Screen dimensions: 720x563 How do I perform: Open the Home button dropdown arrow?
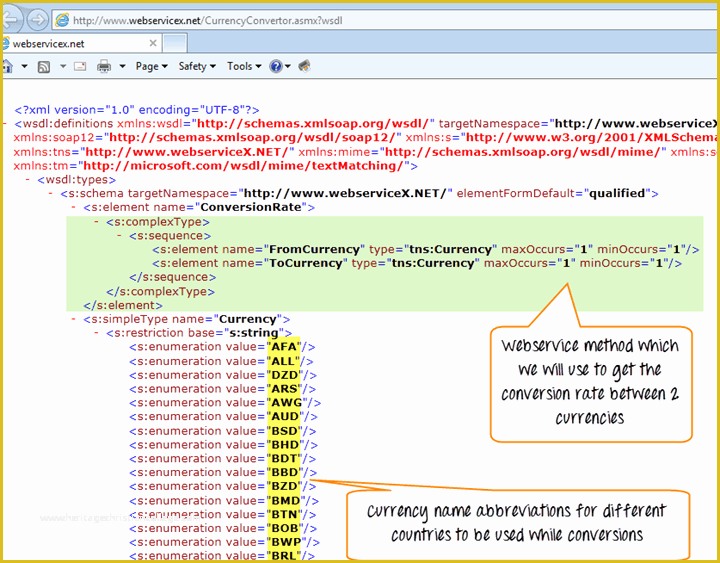24,67
